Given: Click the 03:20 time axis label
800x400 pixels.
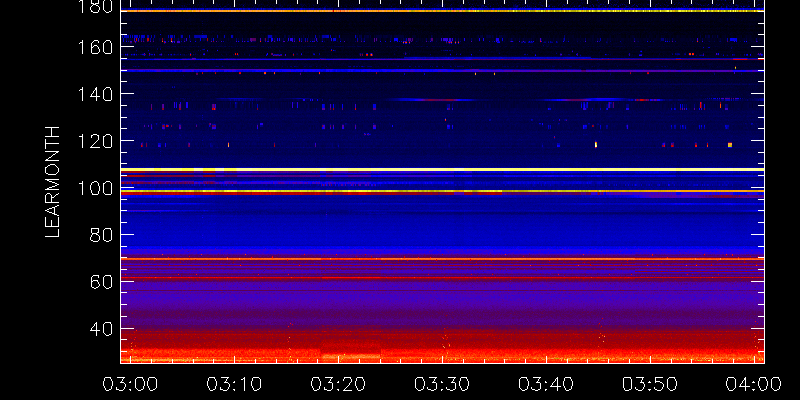Looking at the screenshot, I should pyautogui.click(x=338, y=384).
